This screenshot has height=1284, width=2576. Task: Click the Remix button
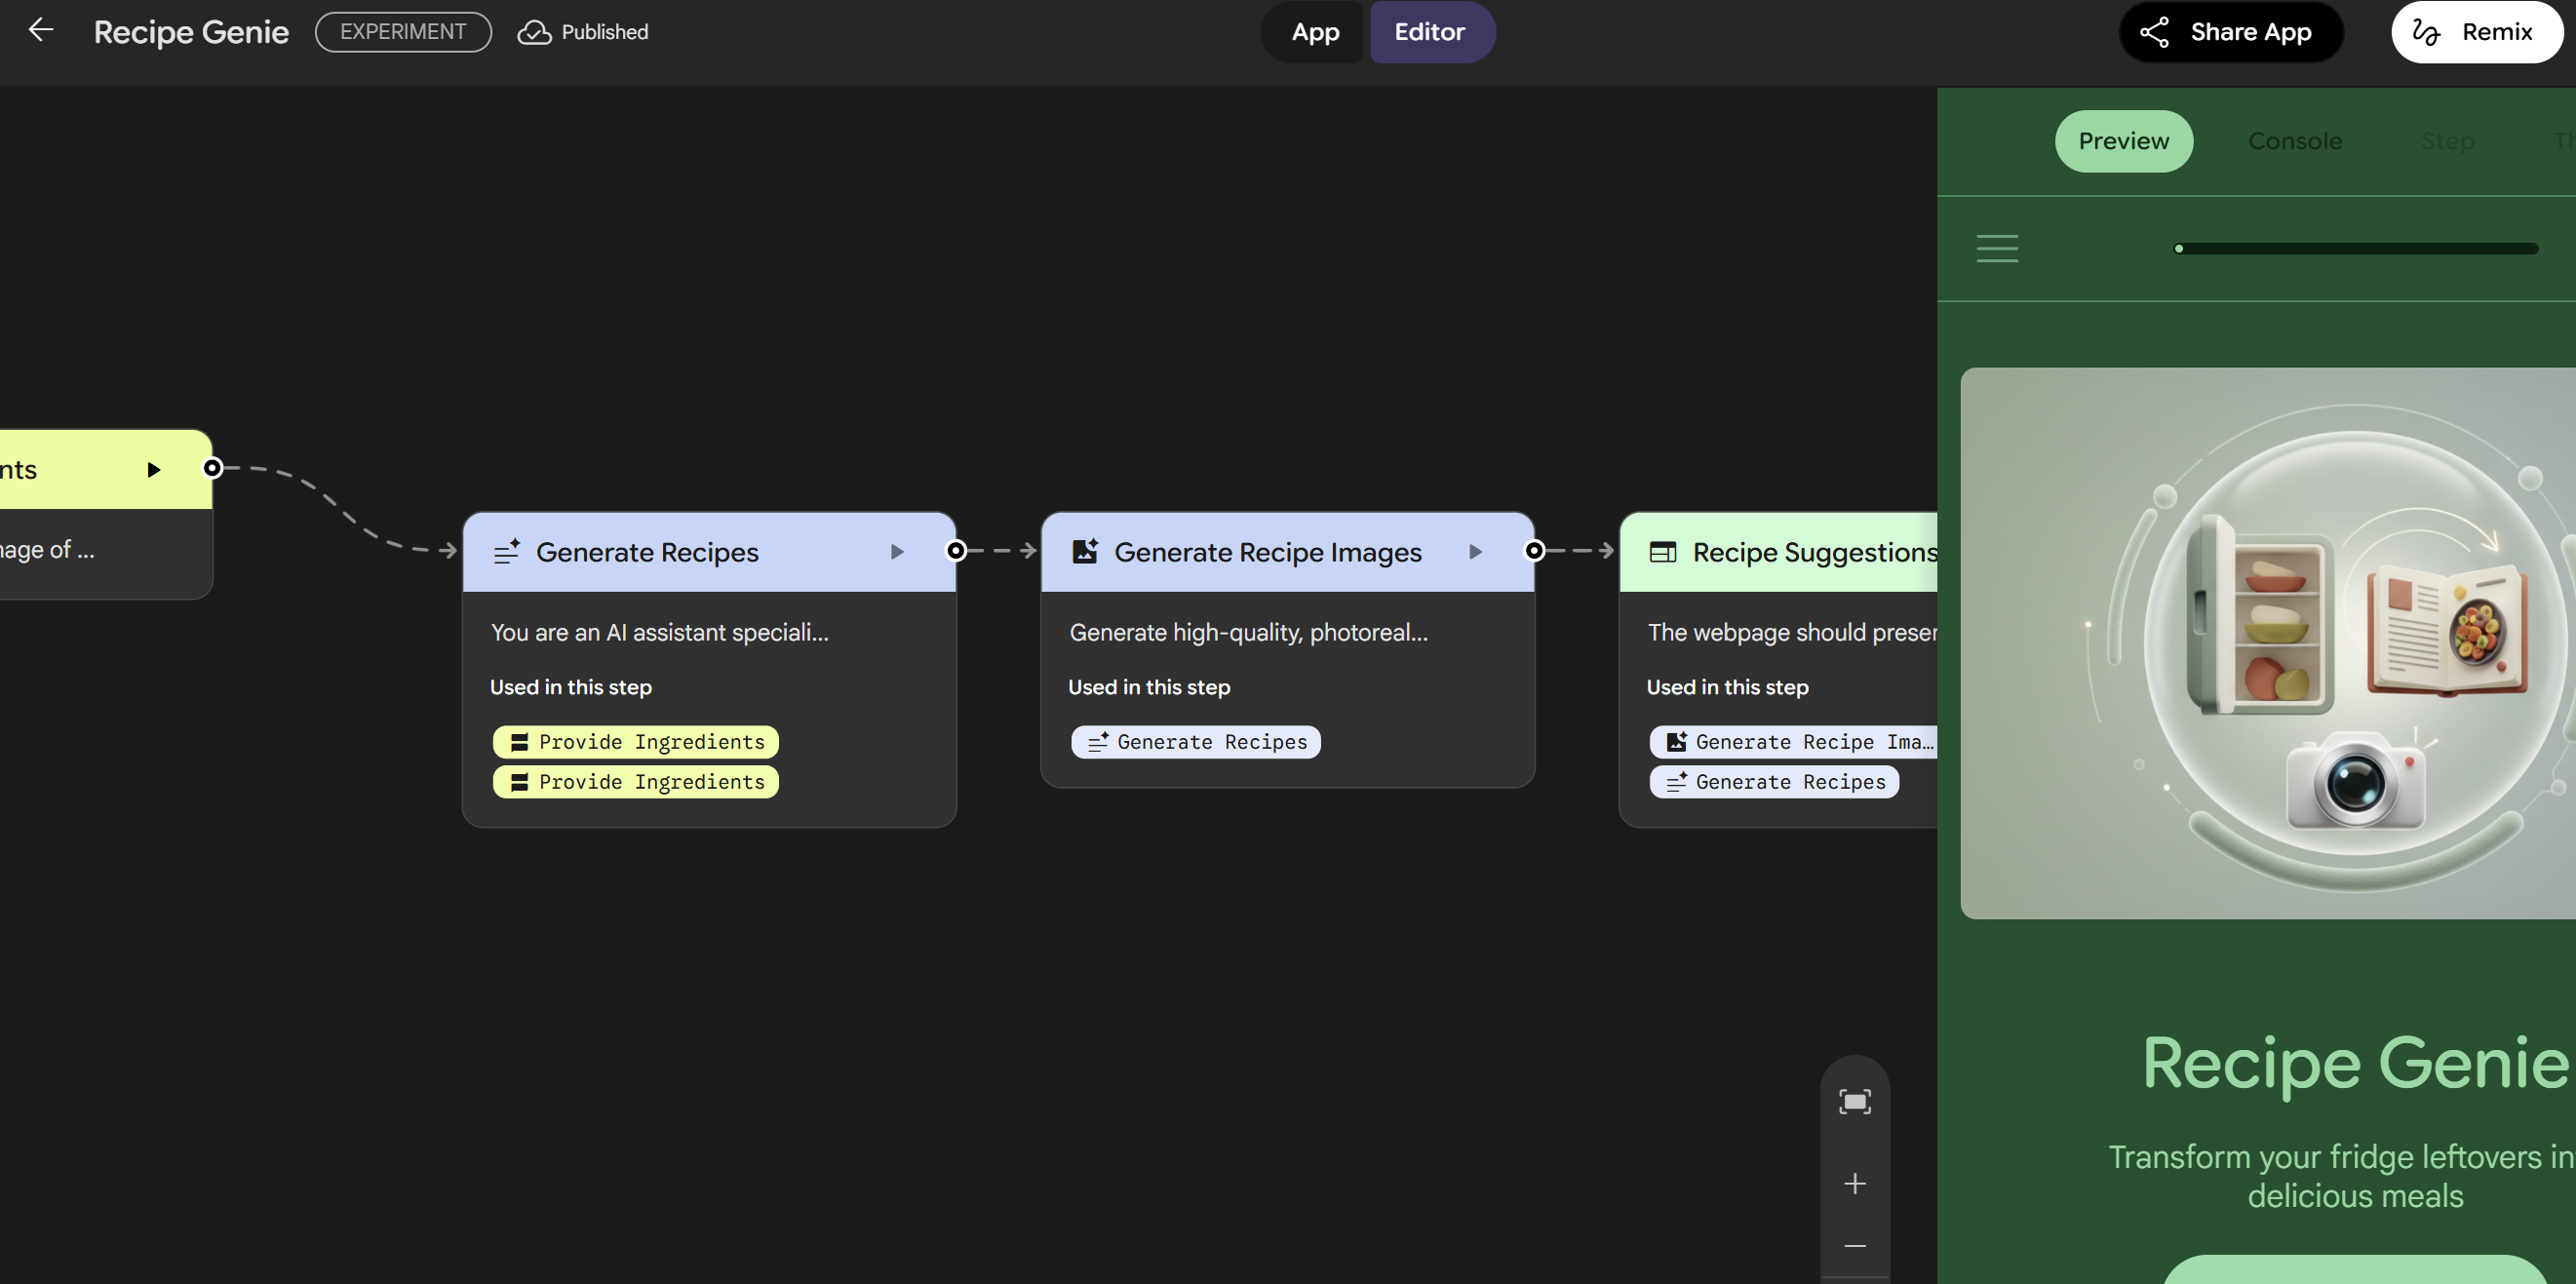(x=2475, y=32)
